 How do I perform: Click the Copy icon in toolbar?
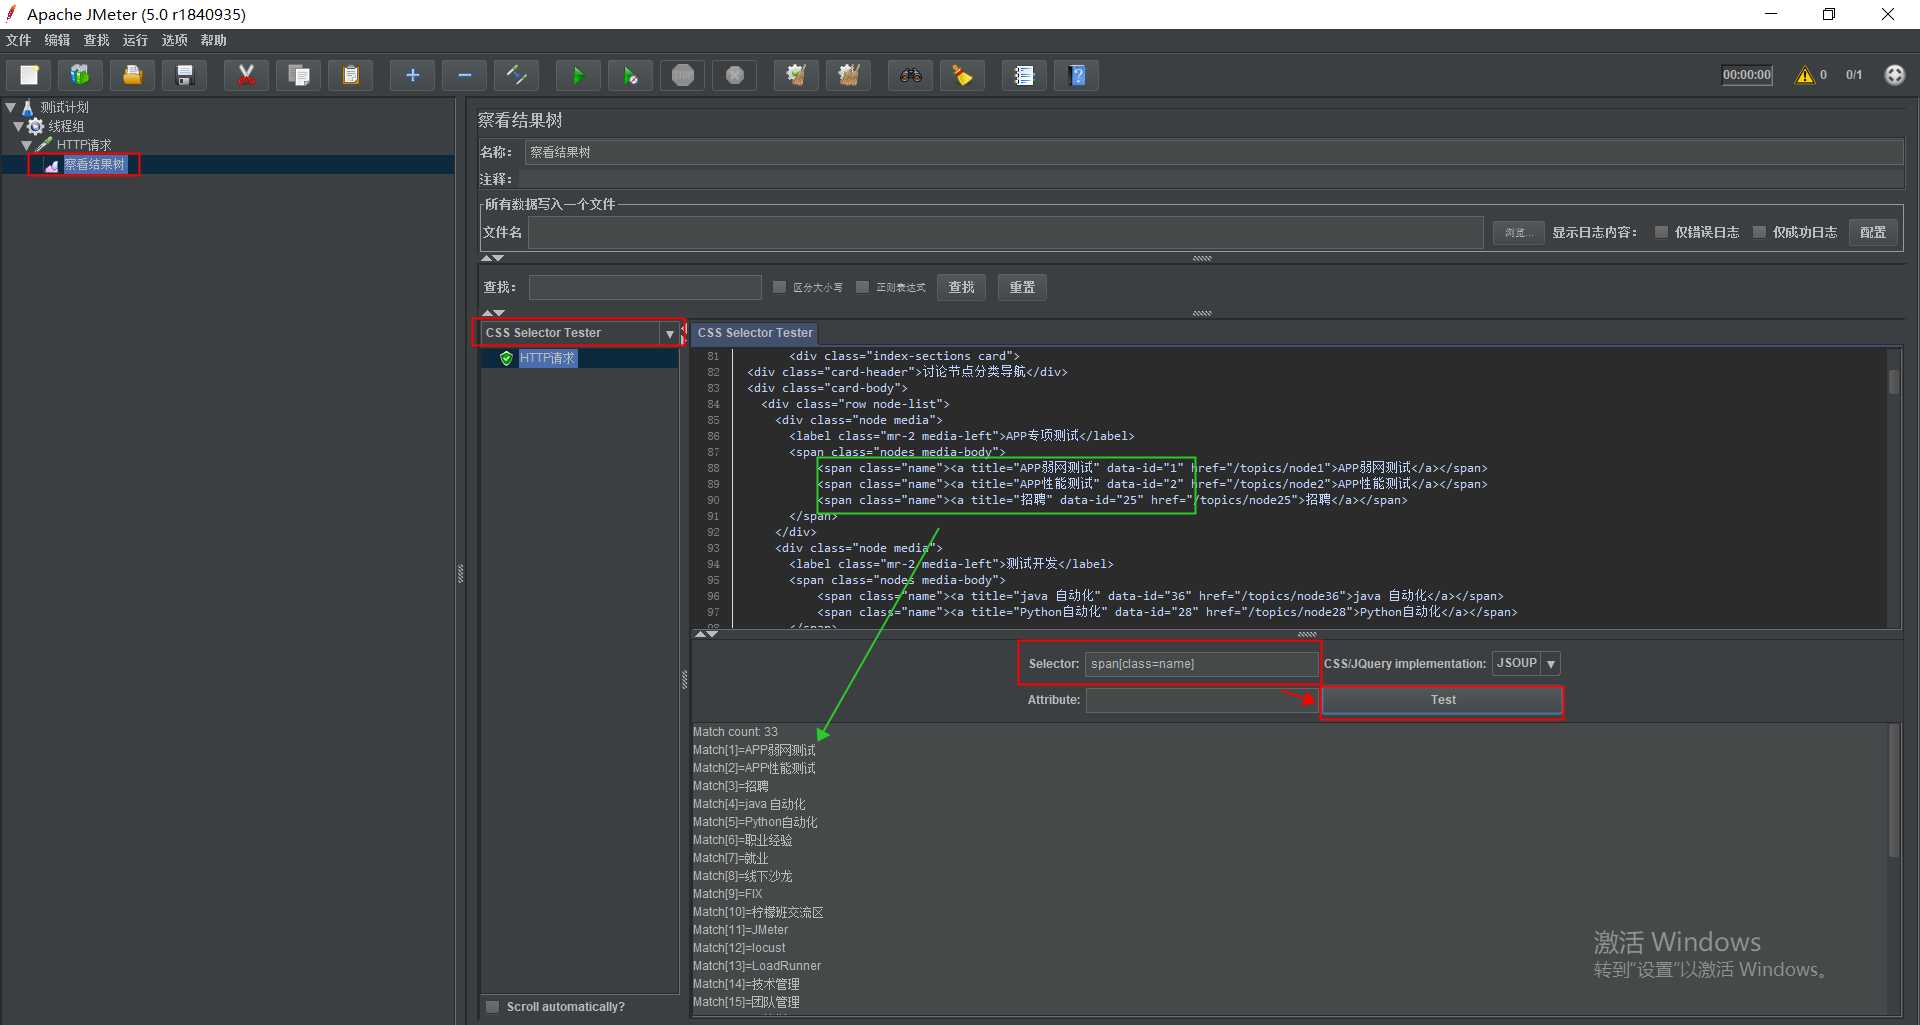(x=298, y=75)
